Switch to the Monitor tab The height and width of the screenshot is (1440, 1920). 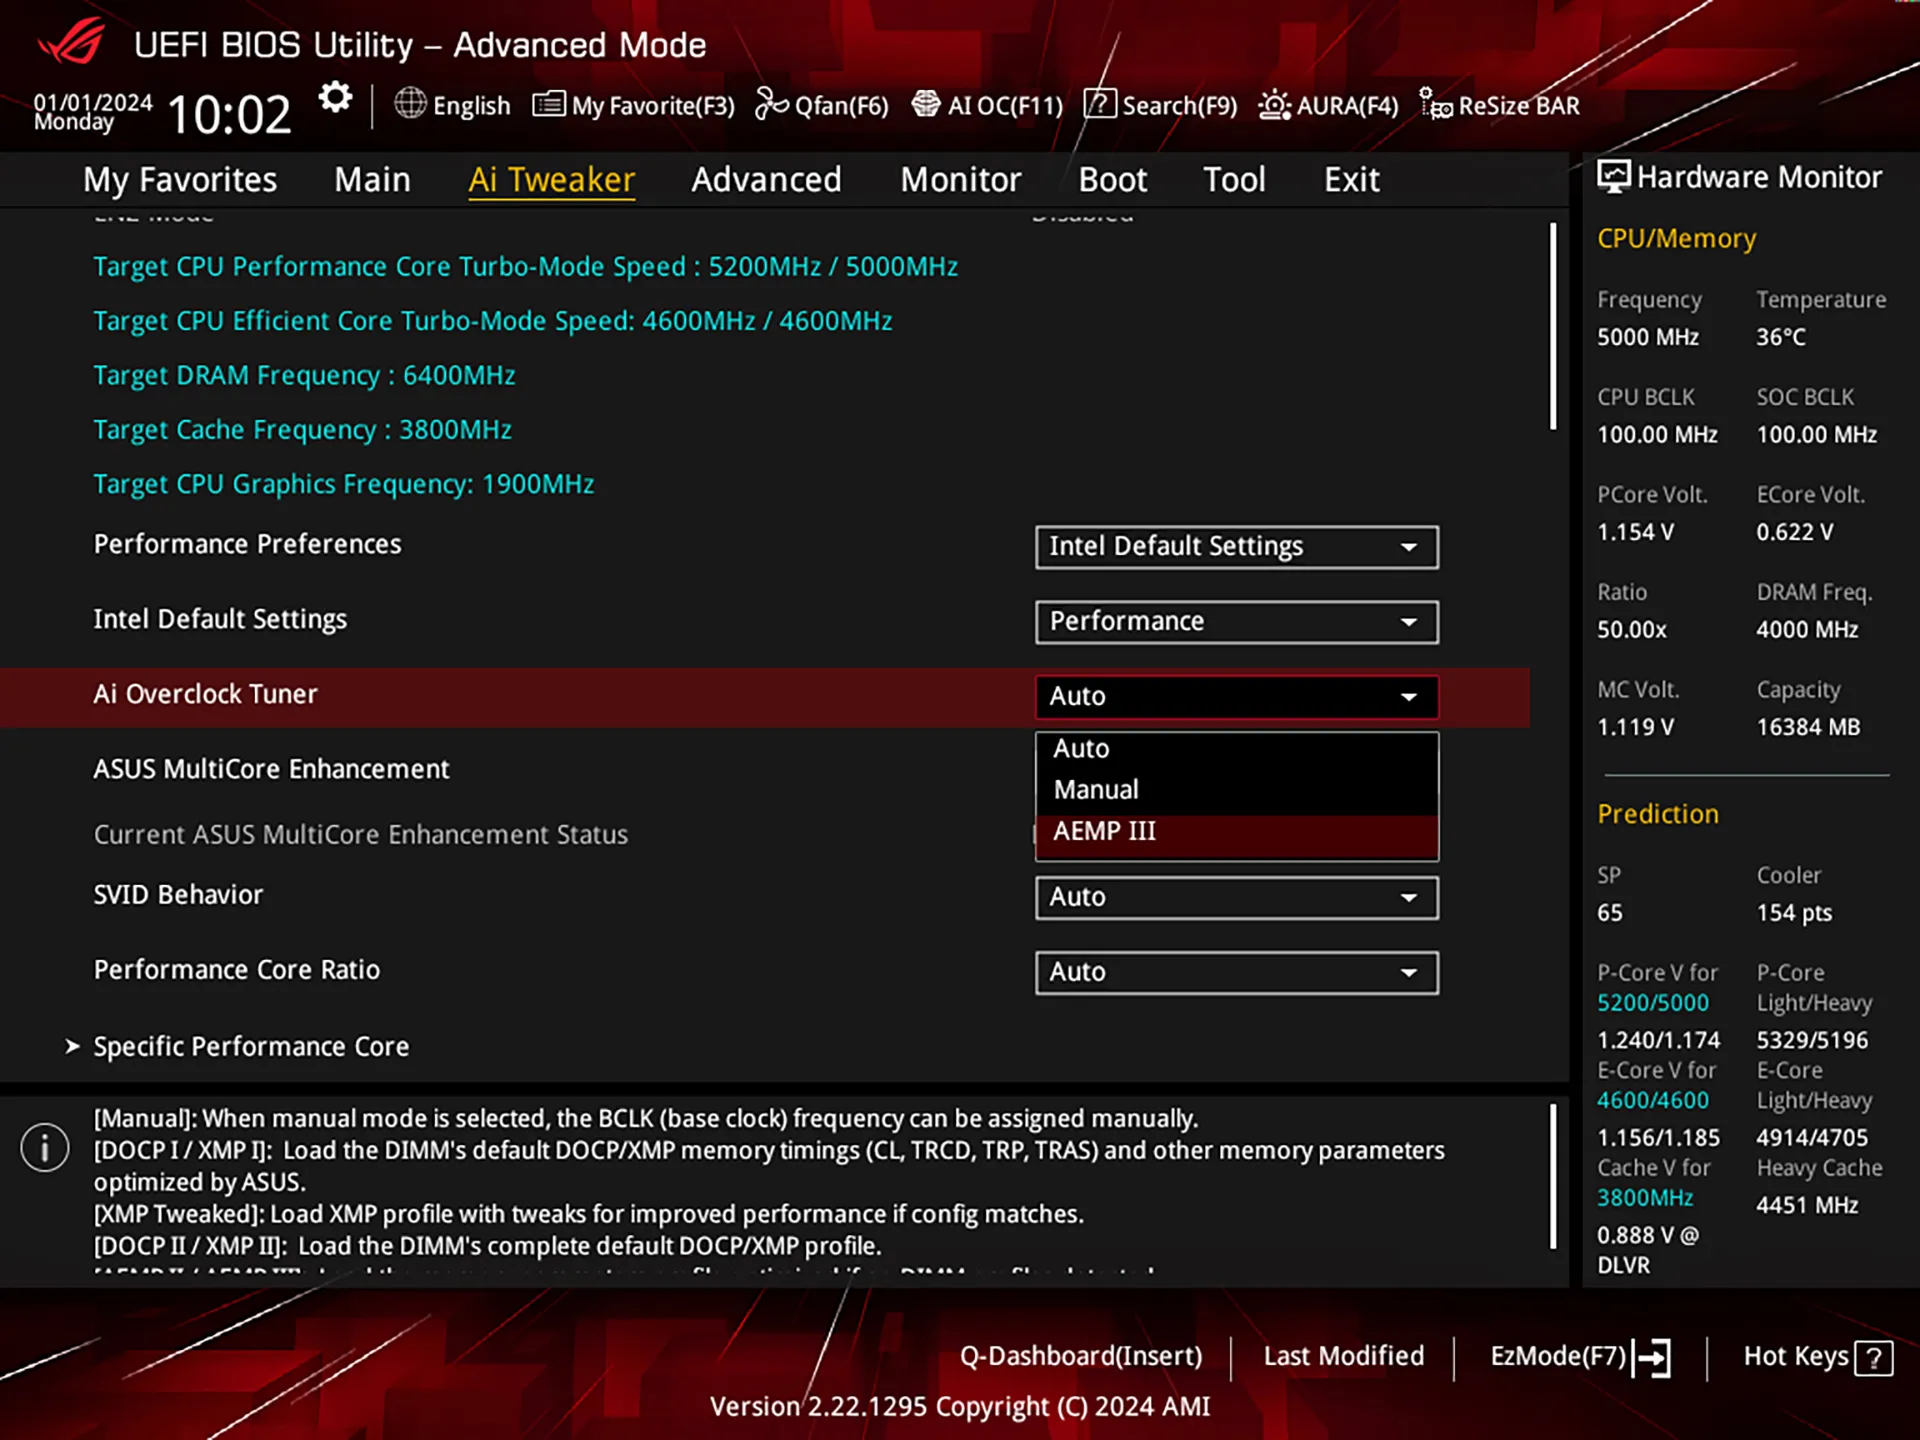click(x=960, y=180)
